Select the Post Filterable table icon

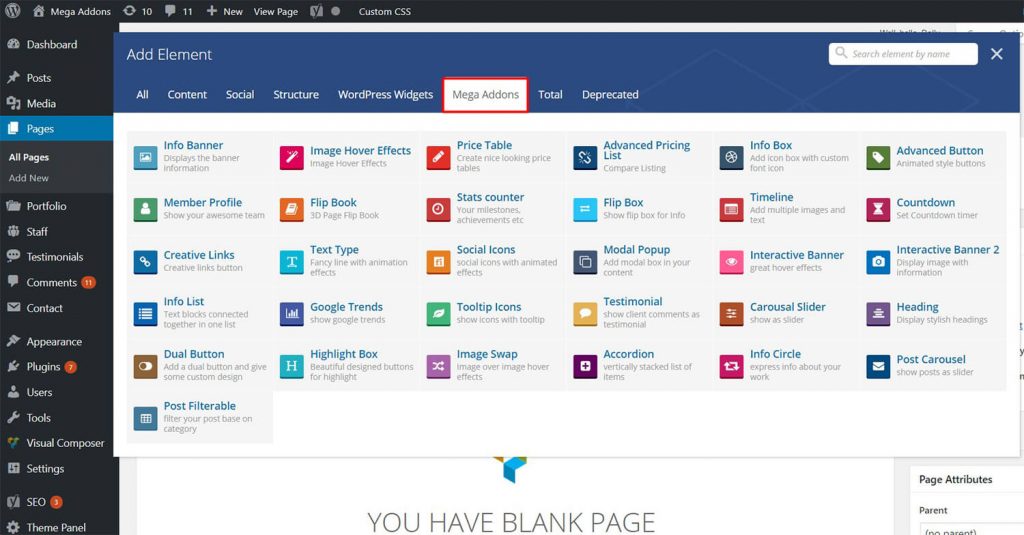[x=146, y=419]
